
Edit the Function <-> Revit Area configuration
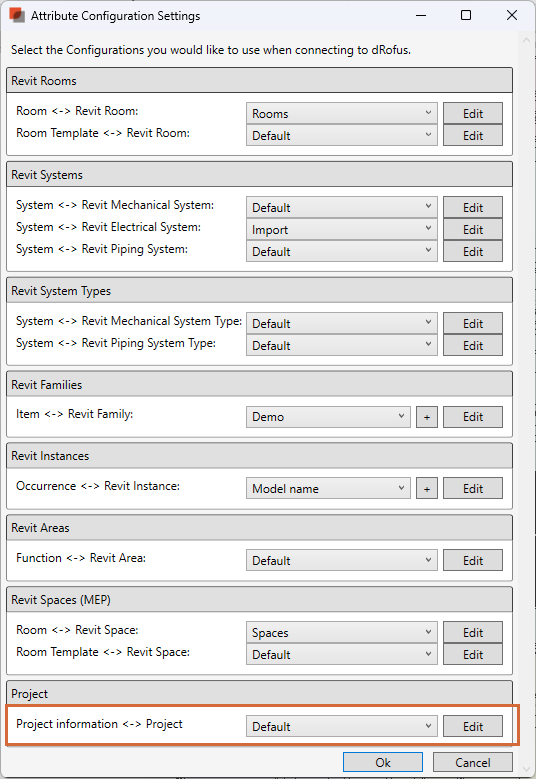click(x=473, y=560)
